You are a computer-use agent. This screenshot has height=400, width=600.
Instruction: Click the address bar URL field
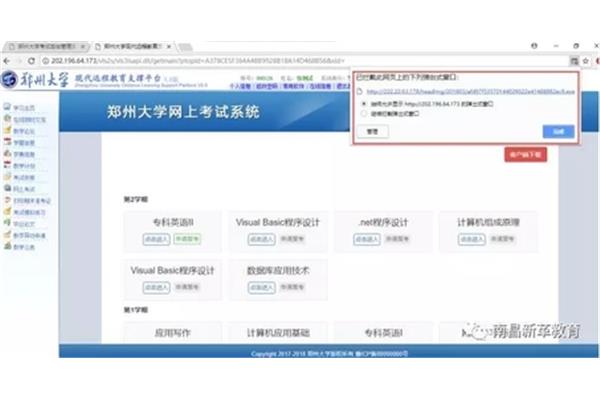tap(304, 61)
